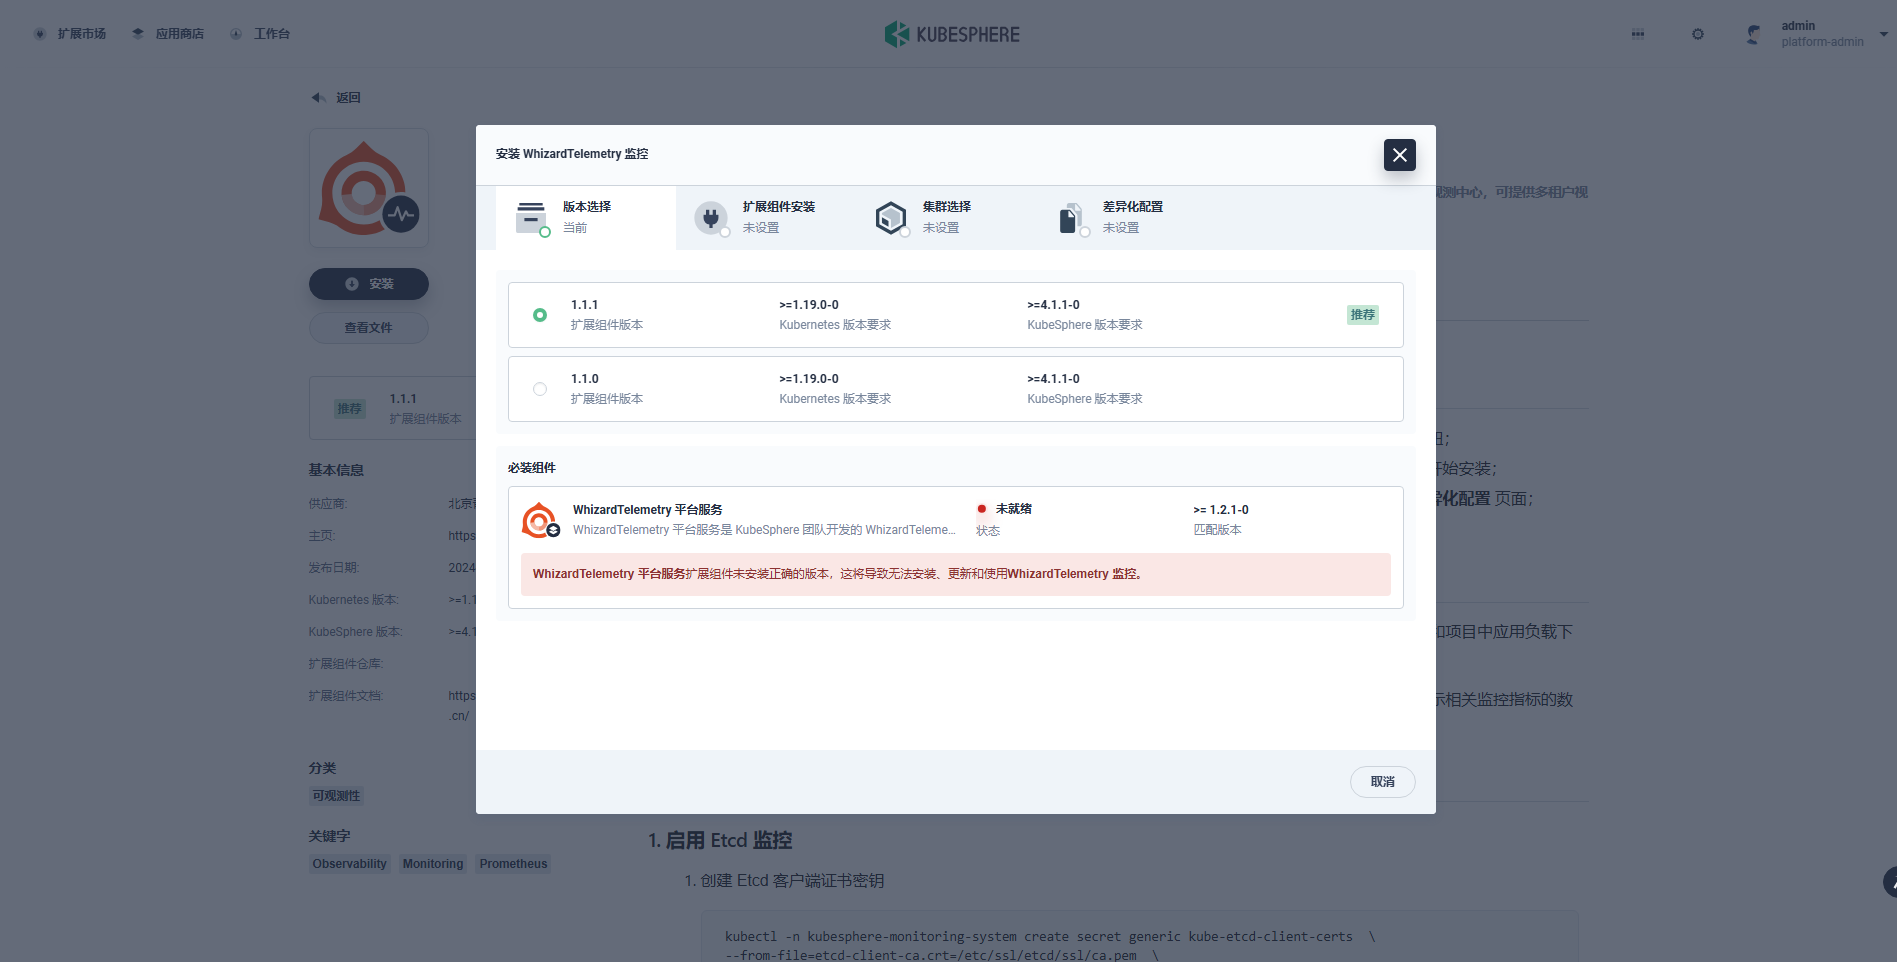Expand the admin account dropdown arrow
This screenshot has width=1897, height=962.
click(x=1884, y=34)
